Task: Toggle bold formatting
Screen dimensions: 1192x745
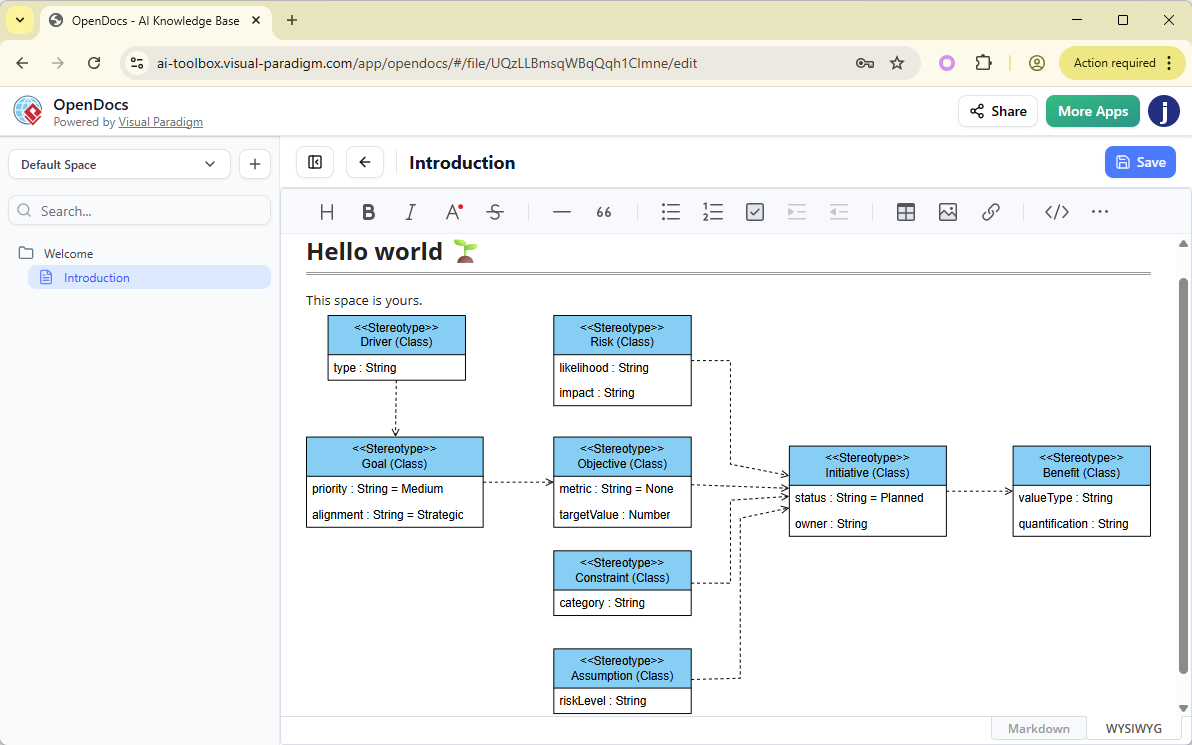Action: (x=368, y=211)
